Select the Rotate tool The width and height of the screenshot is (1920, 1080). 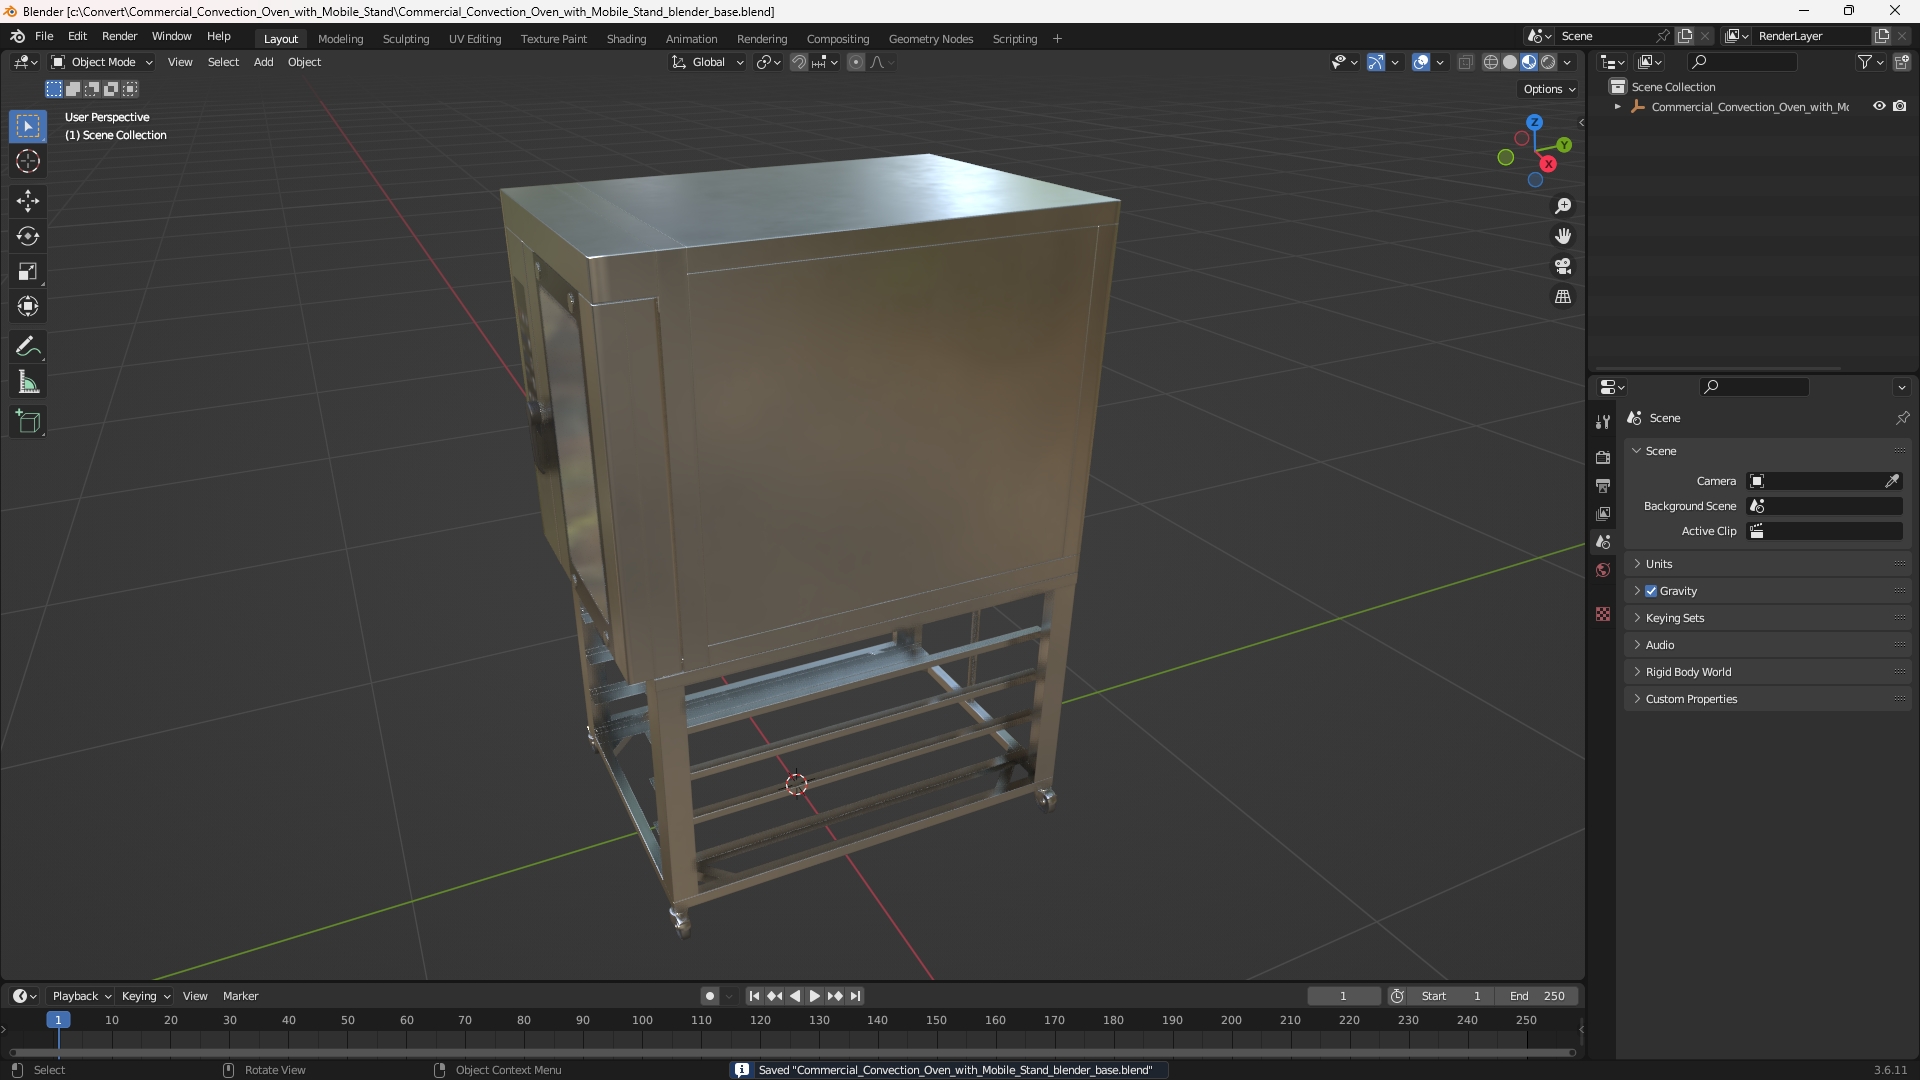click(28, 236)
